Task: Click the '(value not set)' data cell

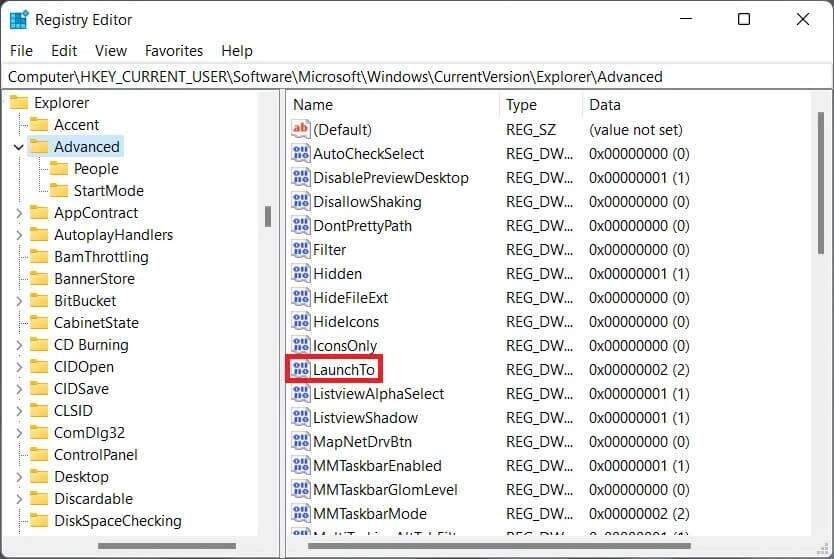Action: pyautogui.click(x=636, y=129)
